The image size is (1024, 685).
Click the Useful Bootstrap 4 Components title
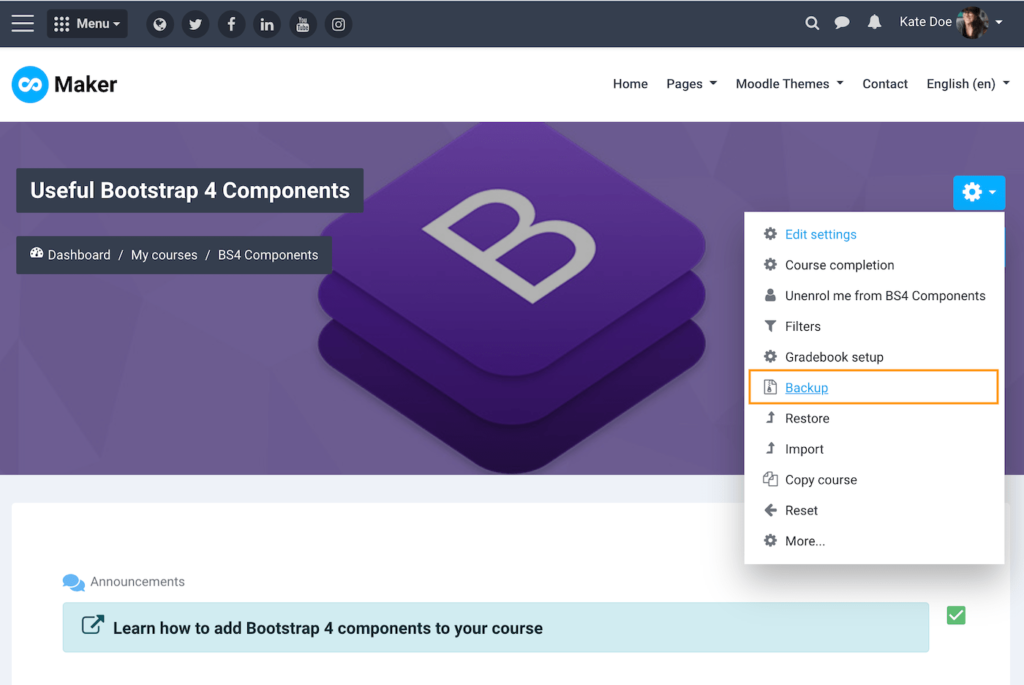pyautogui.click(x=190, y=190)
